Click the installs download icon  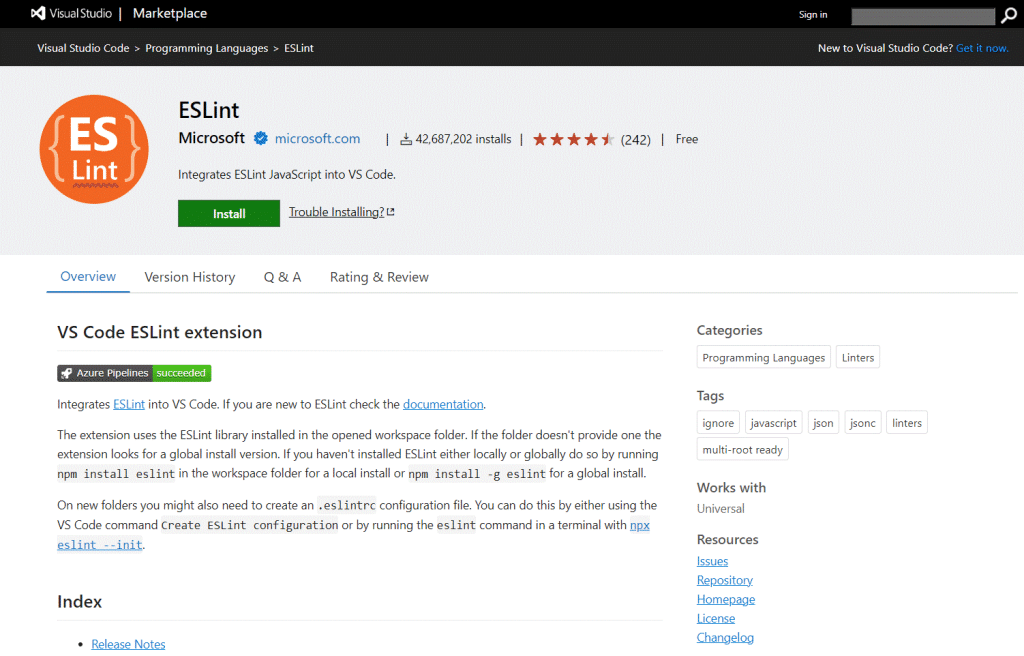(406, 139)
